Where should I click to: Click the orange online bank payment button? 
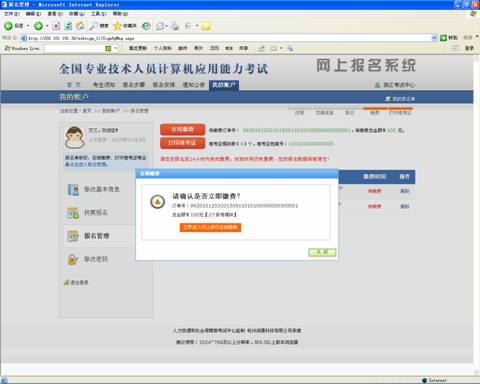(210, 227)
